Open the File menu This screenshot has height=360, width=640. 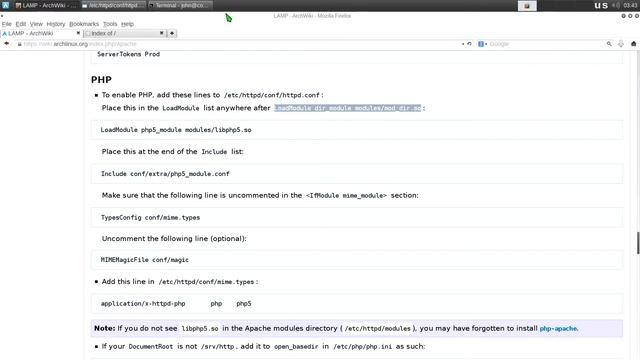(x=7, y=24)
